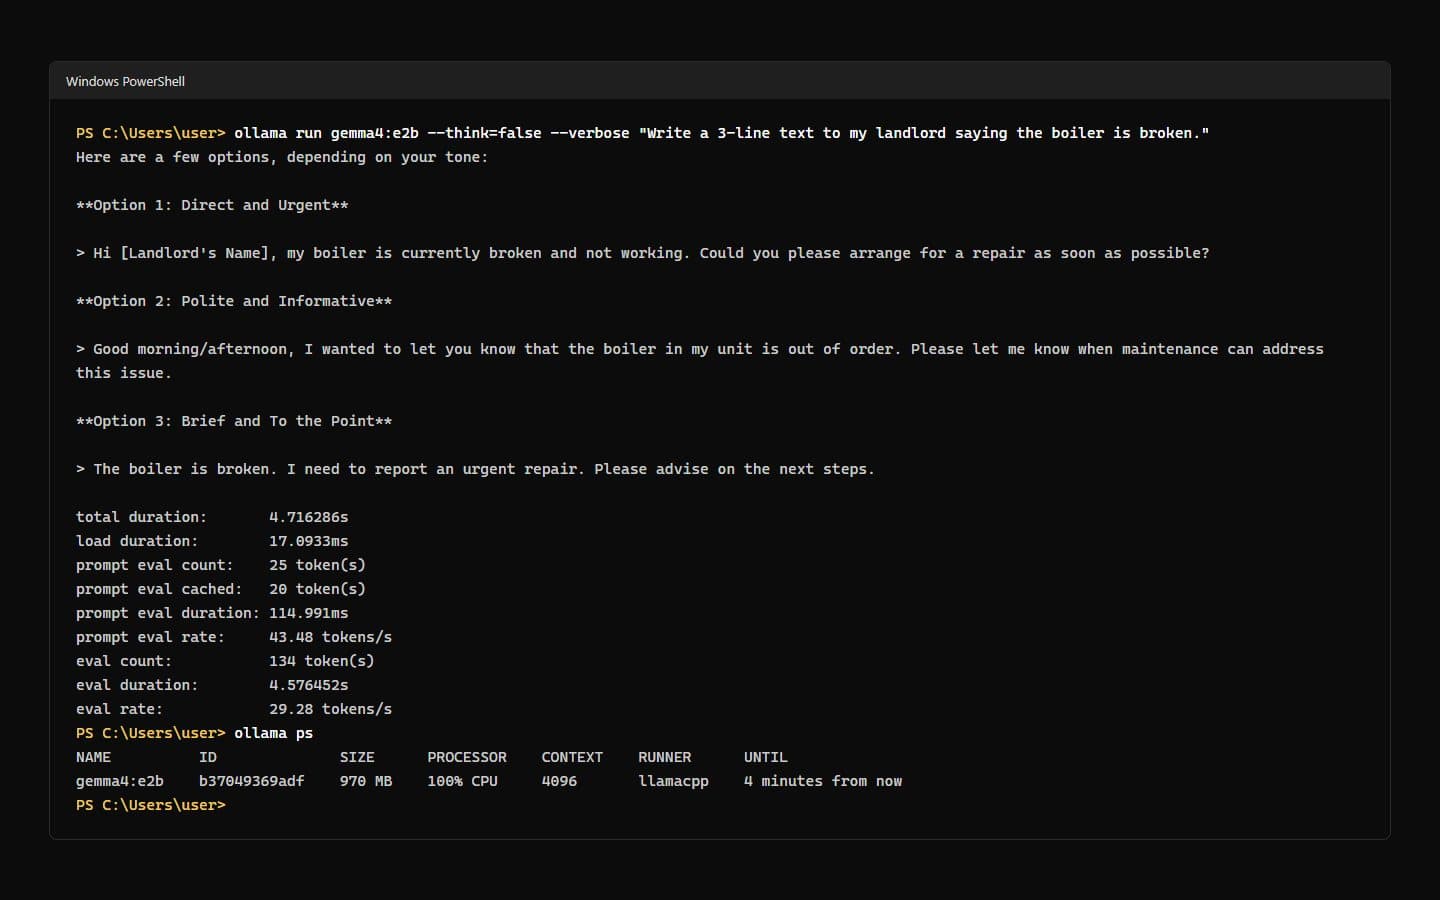Image resolution: width=1440 pixels, height=900 pixels.
Task: Click the load duration value 17.0933ms
Action: click(x=309, y=541)
